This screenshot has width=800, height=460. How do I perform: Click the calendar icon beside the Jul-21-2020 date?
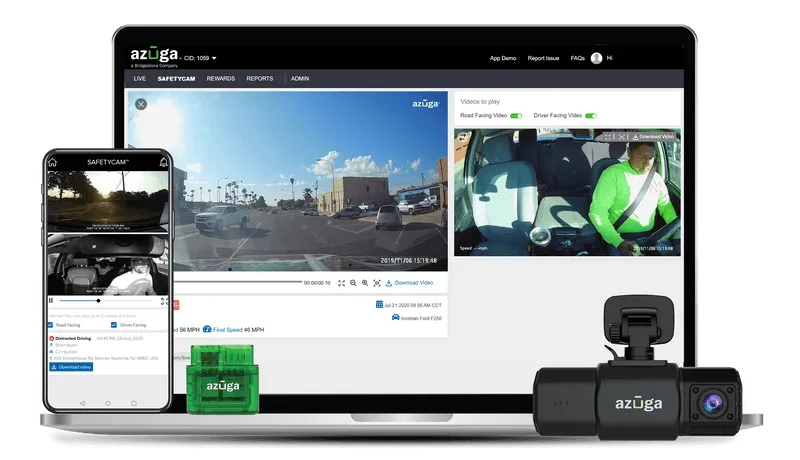379,304
